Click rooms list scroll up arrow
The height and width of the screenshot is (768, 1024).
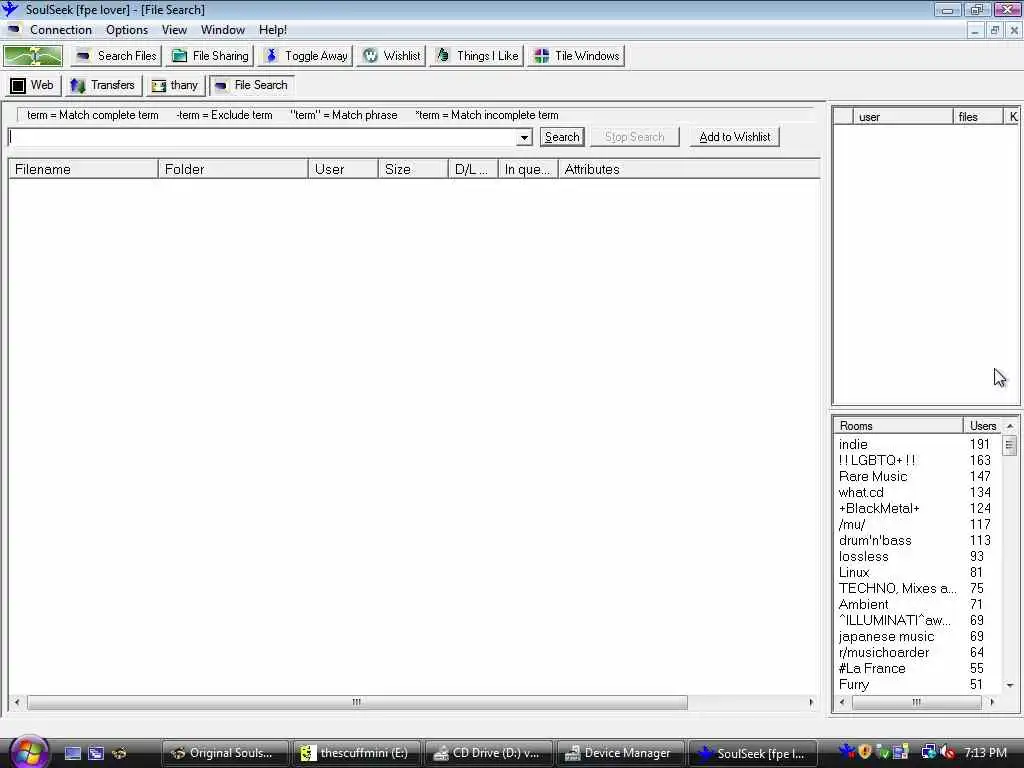click(x=1010, y=426)
